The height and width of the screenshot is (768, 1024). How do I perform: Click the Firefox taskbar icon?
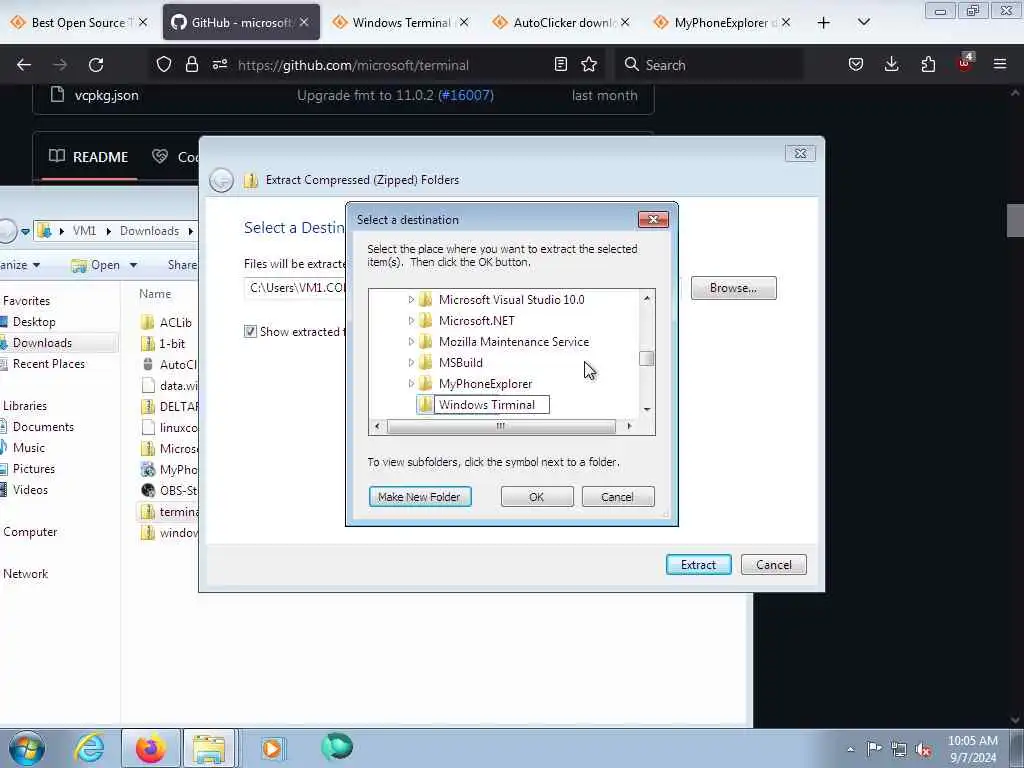point(150,748)
